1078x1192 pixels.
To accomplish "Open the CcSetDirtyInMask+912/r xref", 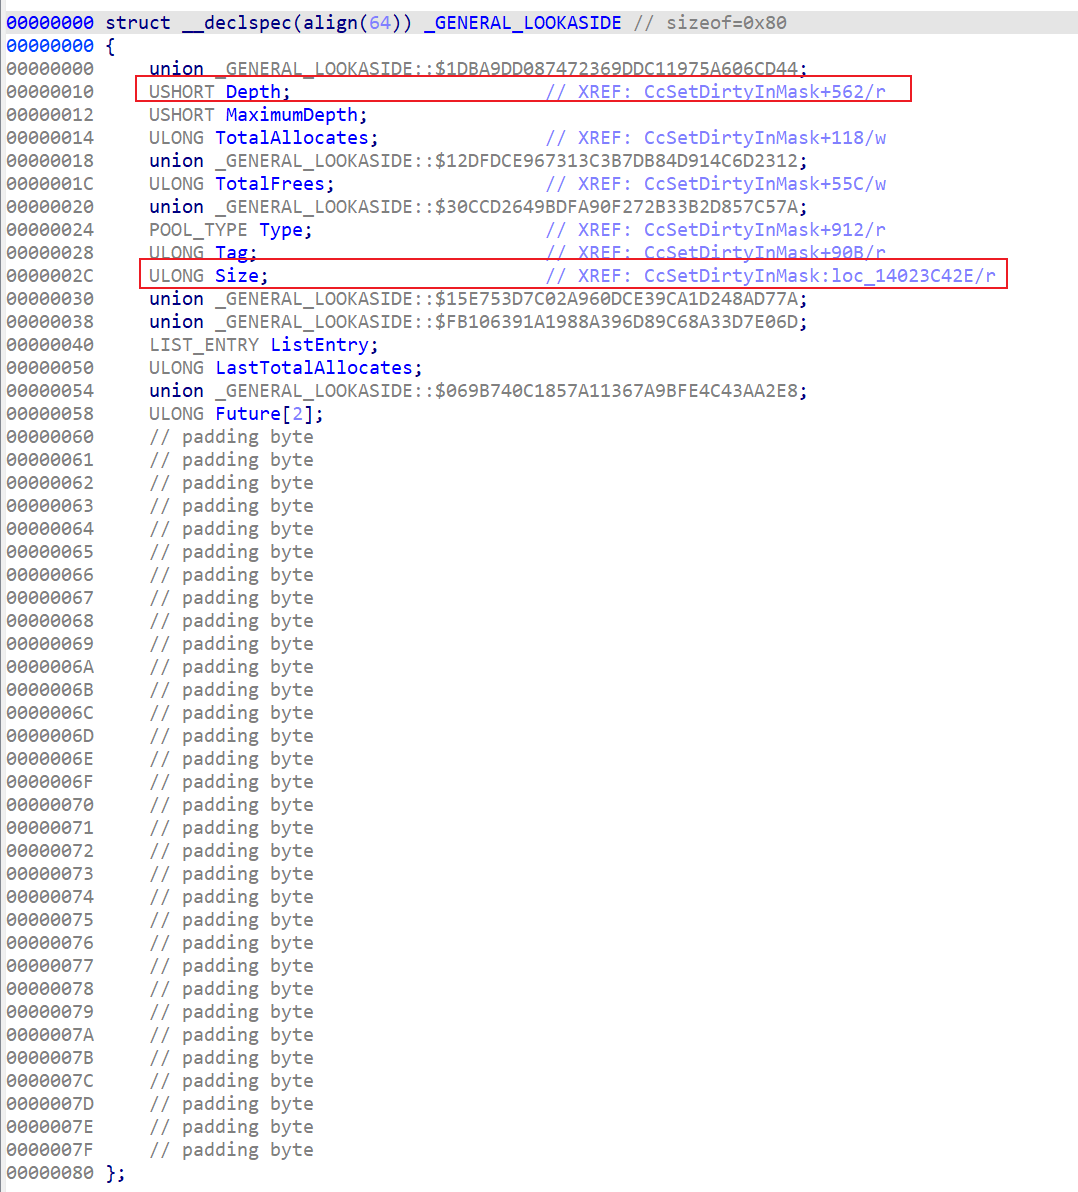I will [764, 230].
